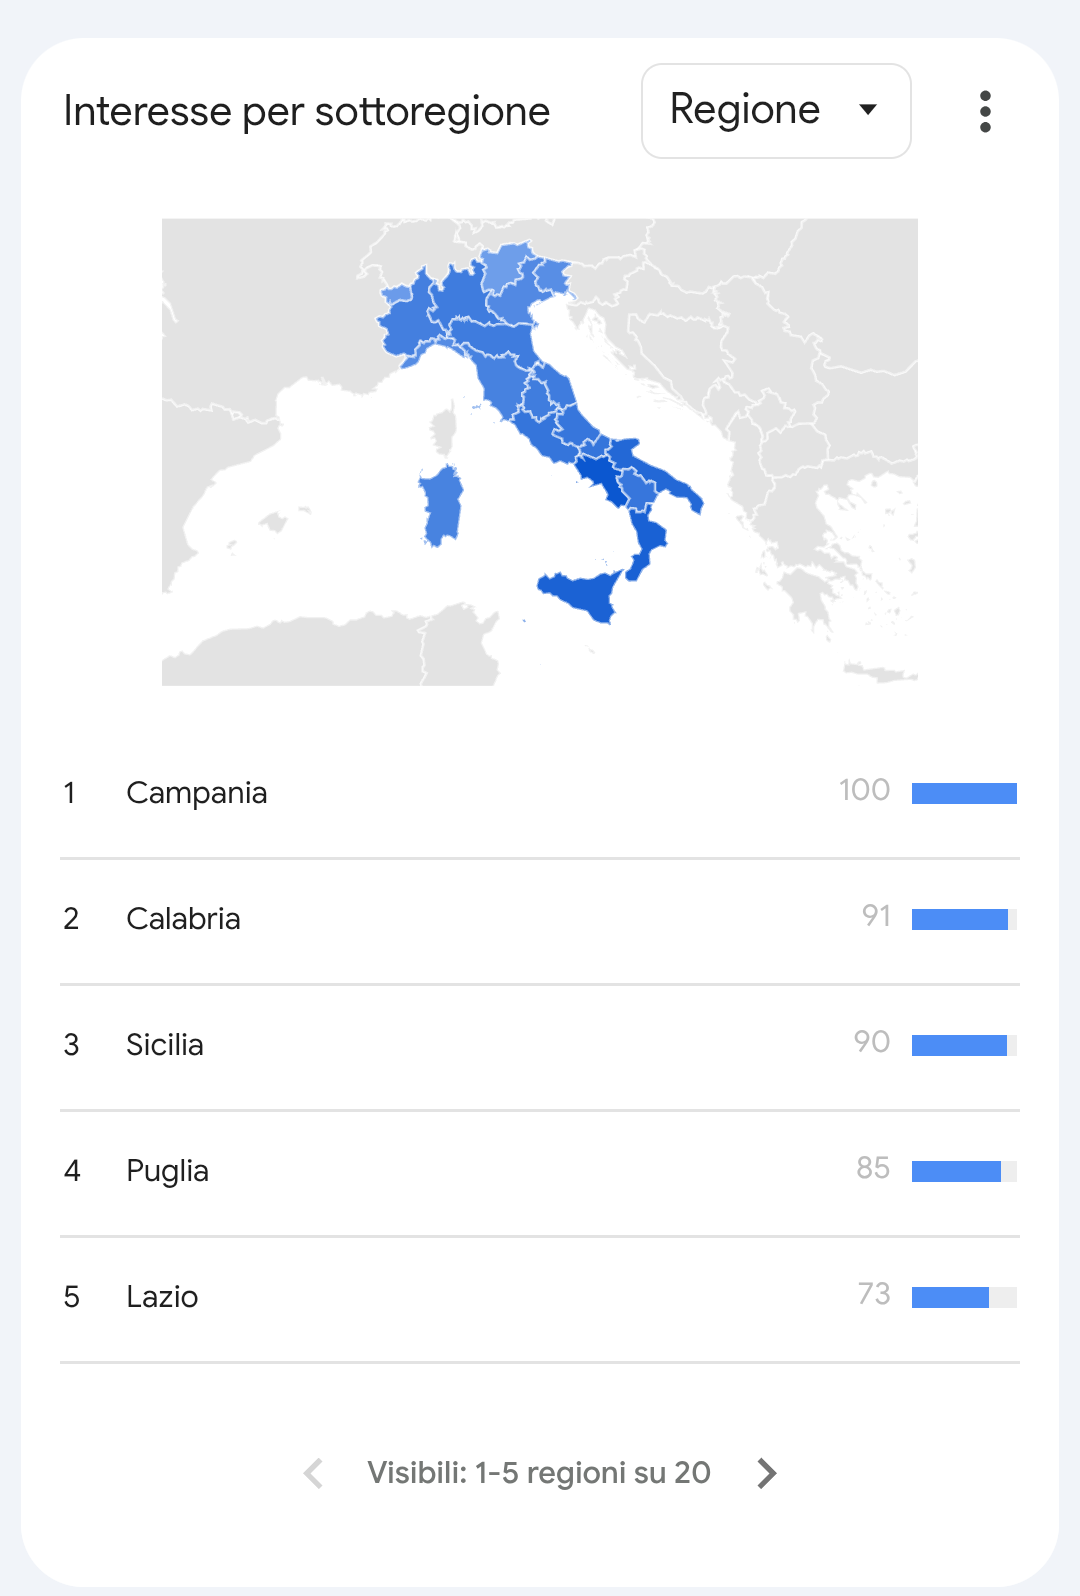The image size is (1080, 1596).
Task: Click the Regione dropdown arrow
Action: click(868, 110)
